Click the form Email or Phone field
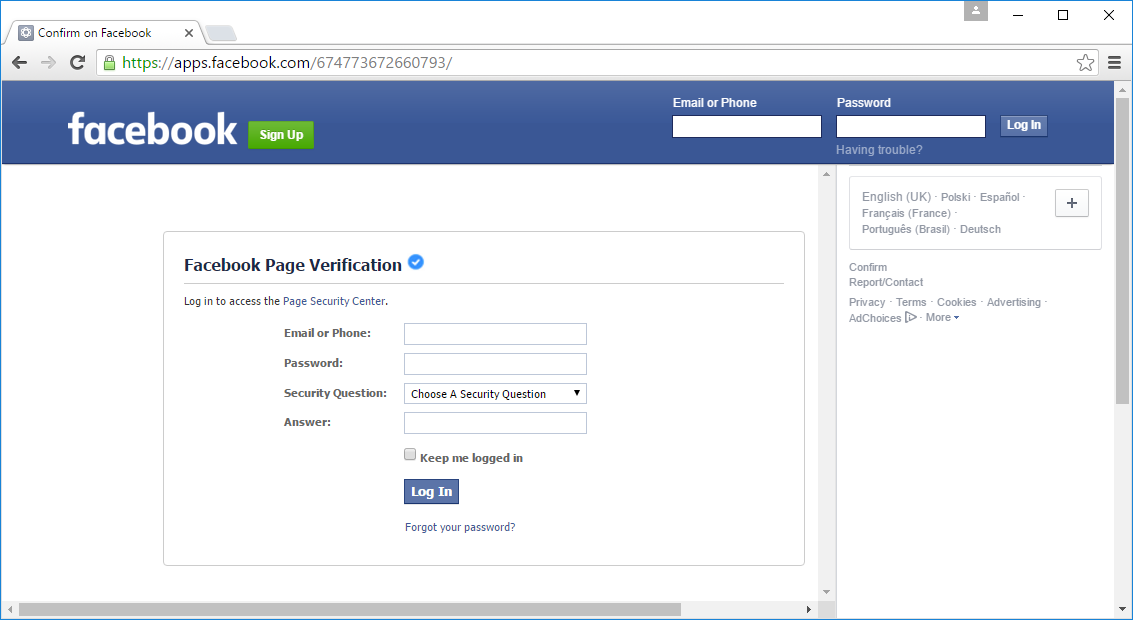This screenshot has width=1133, height=620. tap(495, 334)
